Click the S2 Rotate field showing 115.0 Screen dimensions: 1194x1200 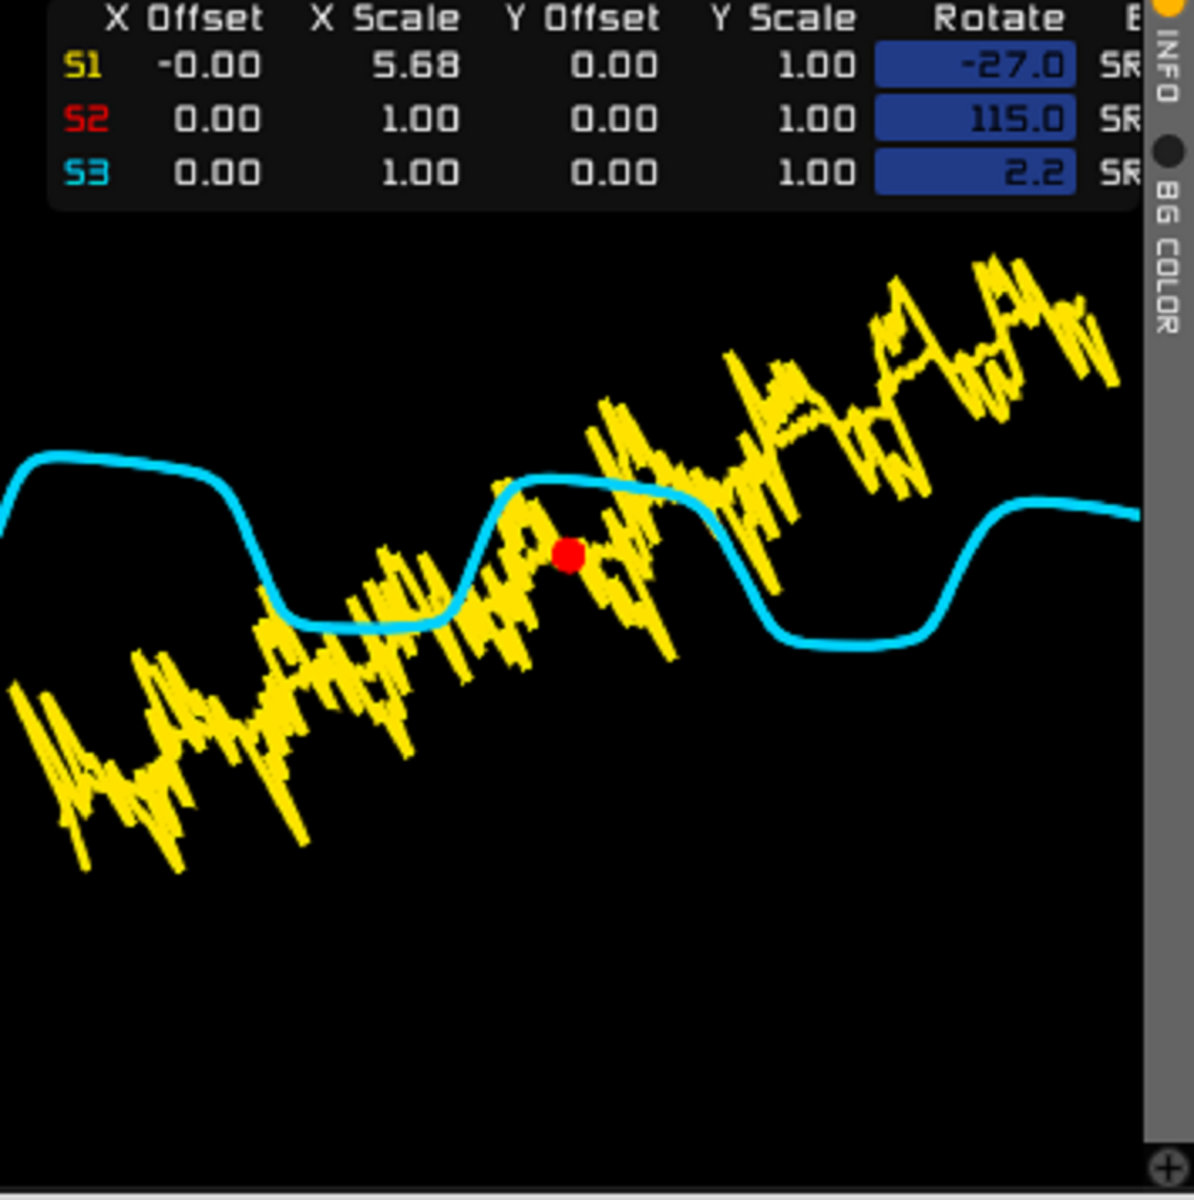[975, 120]
